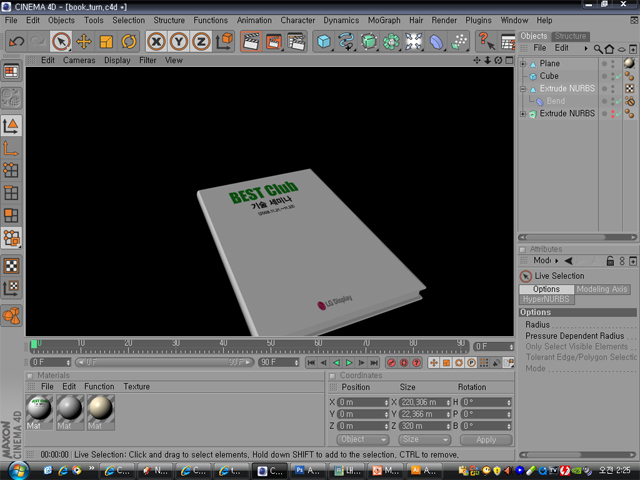Render the active view
Viewport: 640px width, 480px height.
pos(251,42)
